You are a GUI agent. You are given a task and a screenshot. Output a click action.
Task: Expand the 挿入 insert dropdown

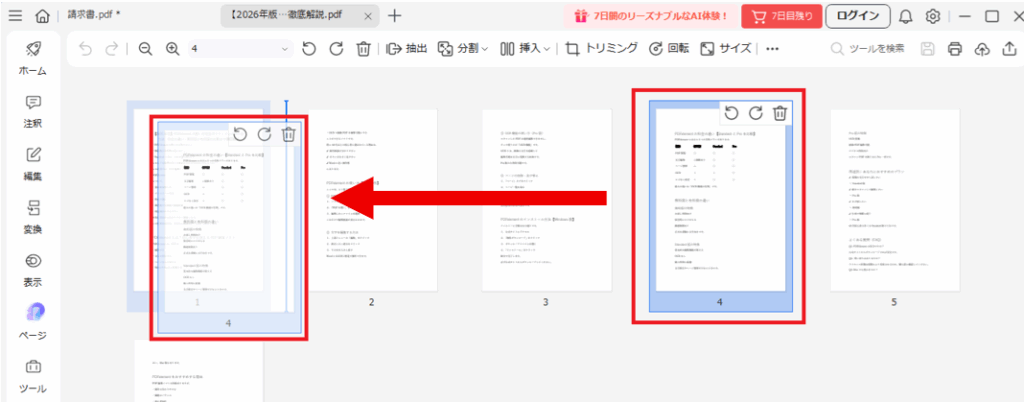(x=525, y=49)
